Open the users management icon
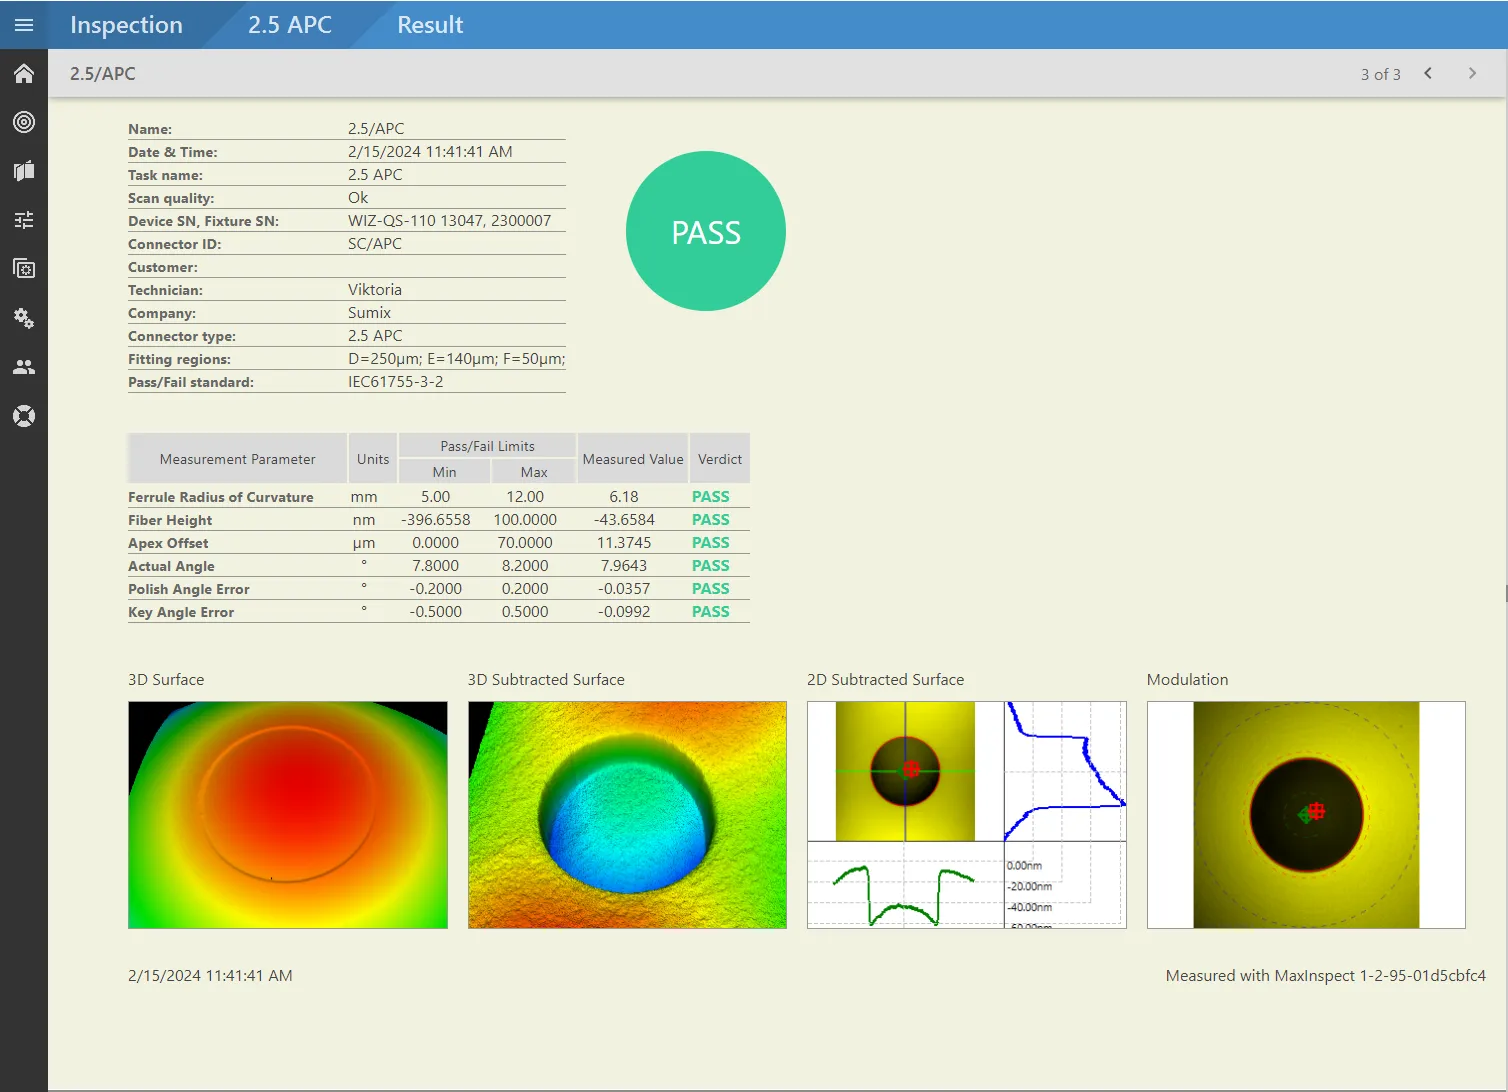 24,366
